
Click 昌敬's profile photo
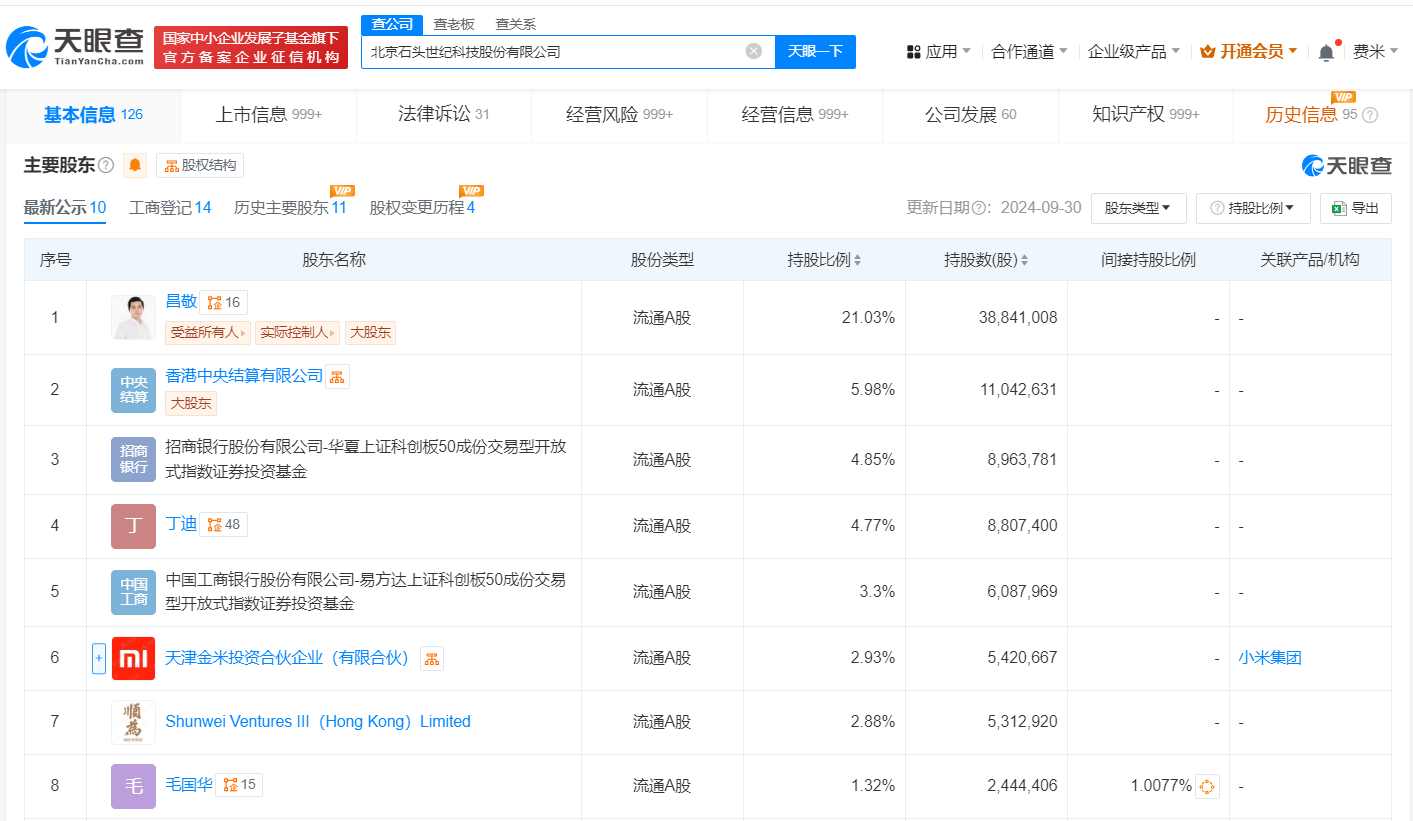pos(133,317)
